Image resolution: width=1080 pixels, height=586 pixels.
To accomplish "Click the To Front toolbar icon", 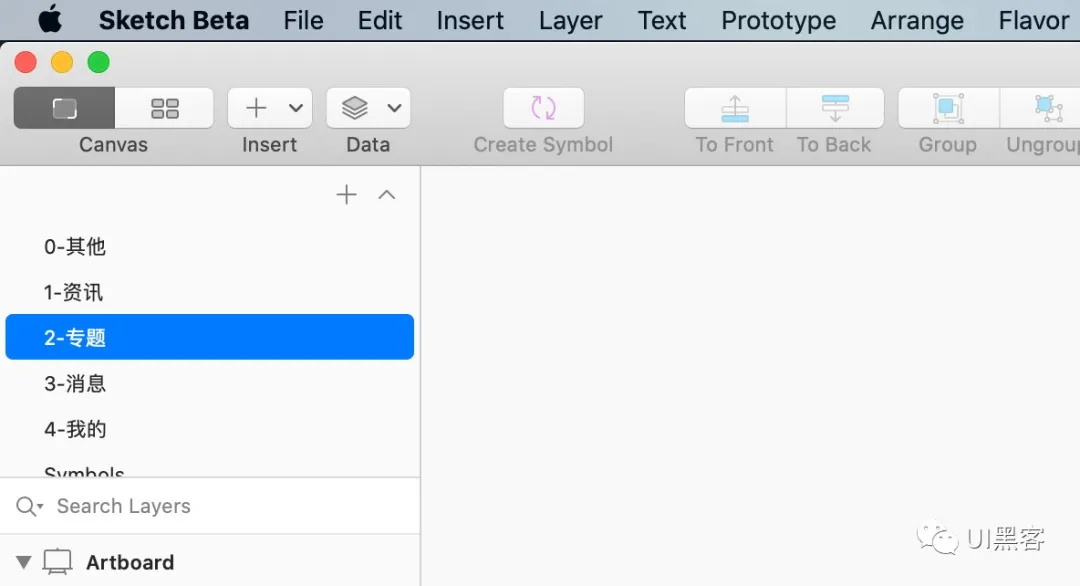I will tap(735, 108).
